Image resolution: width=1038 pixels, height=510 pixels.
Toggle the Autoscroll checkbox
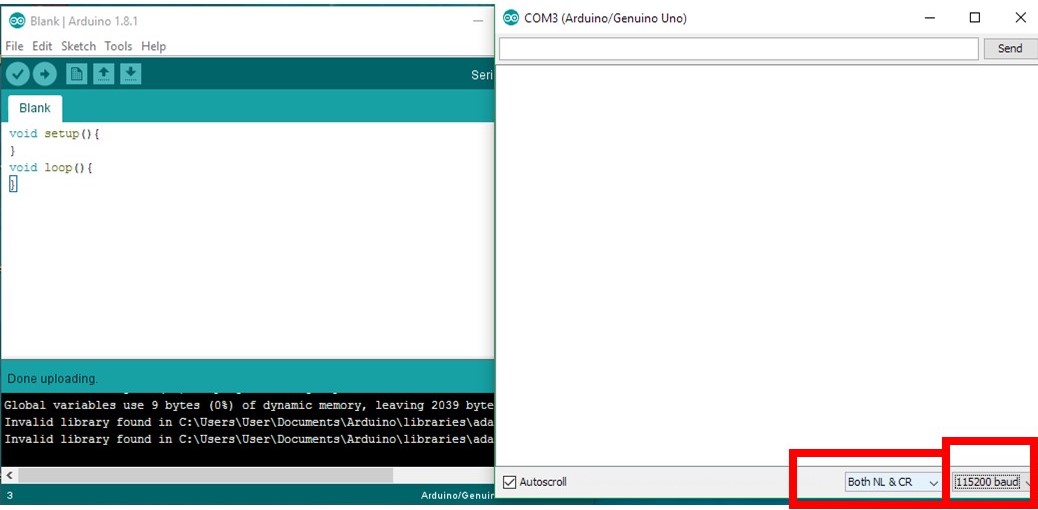point(510,482)
